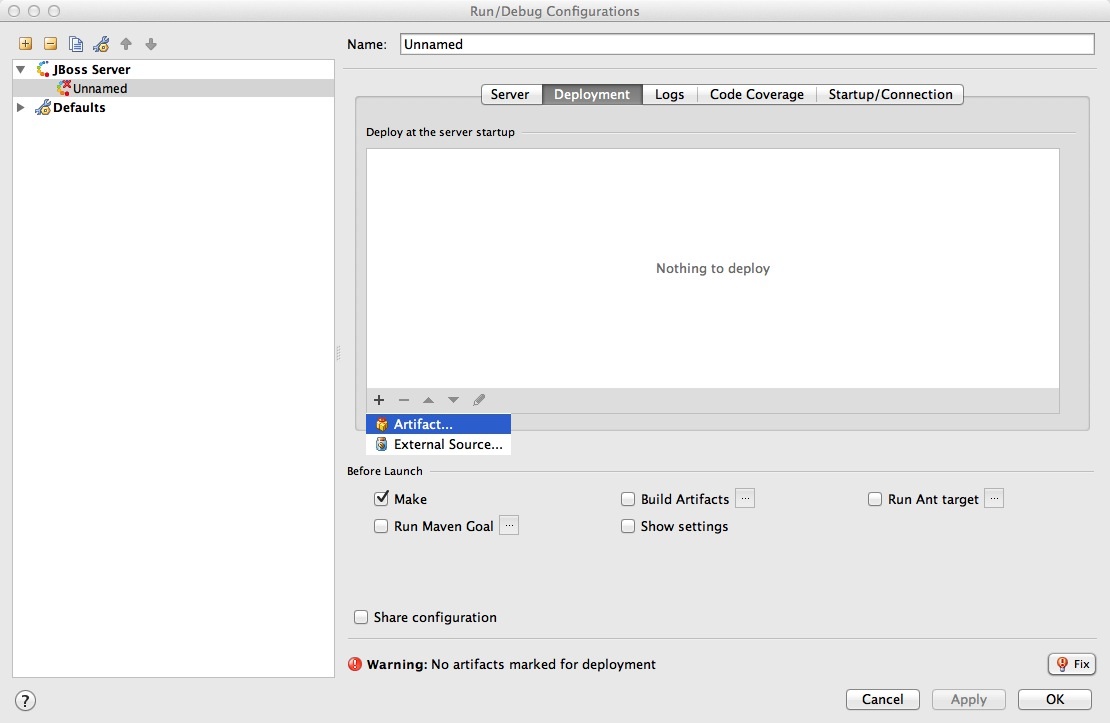Click the Name input field
The image size is (1110, 723).
point(747,44)
